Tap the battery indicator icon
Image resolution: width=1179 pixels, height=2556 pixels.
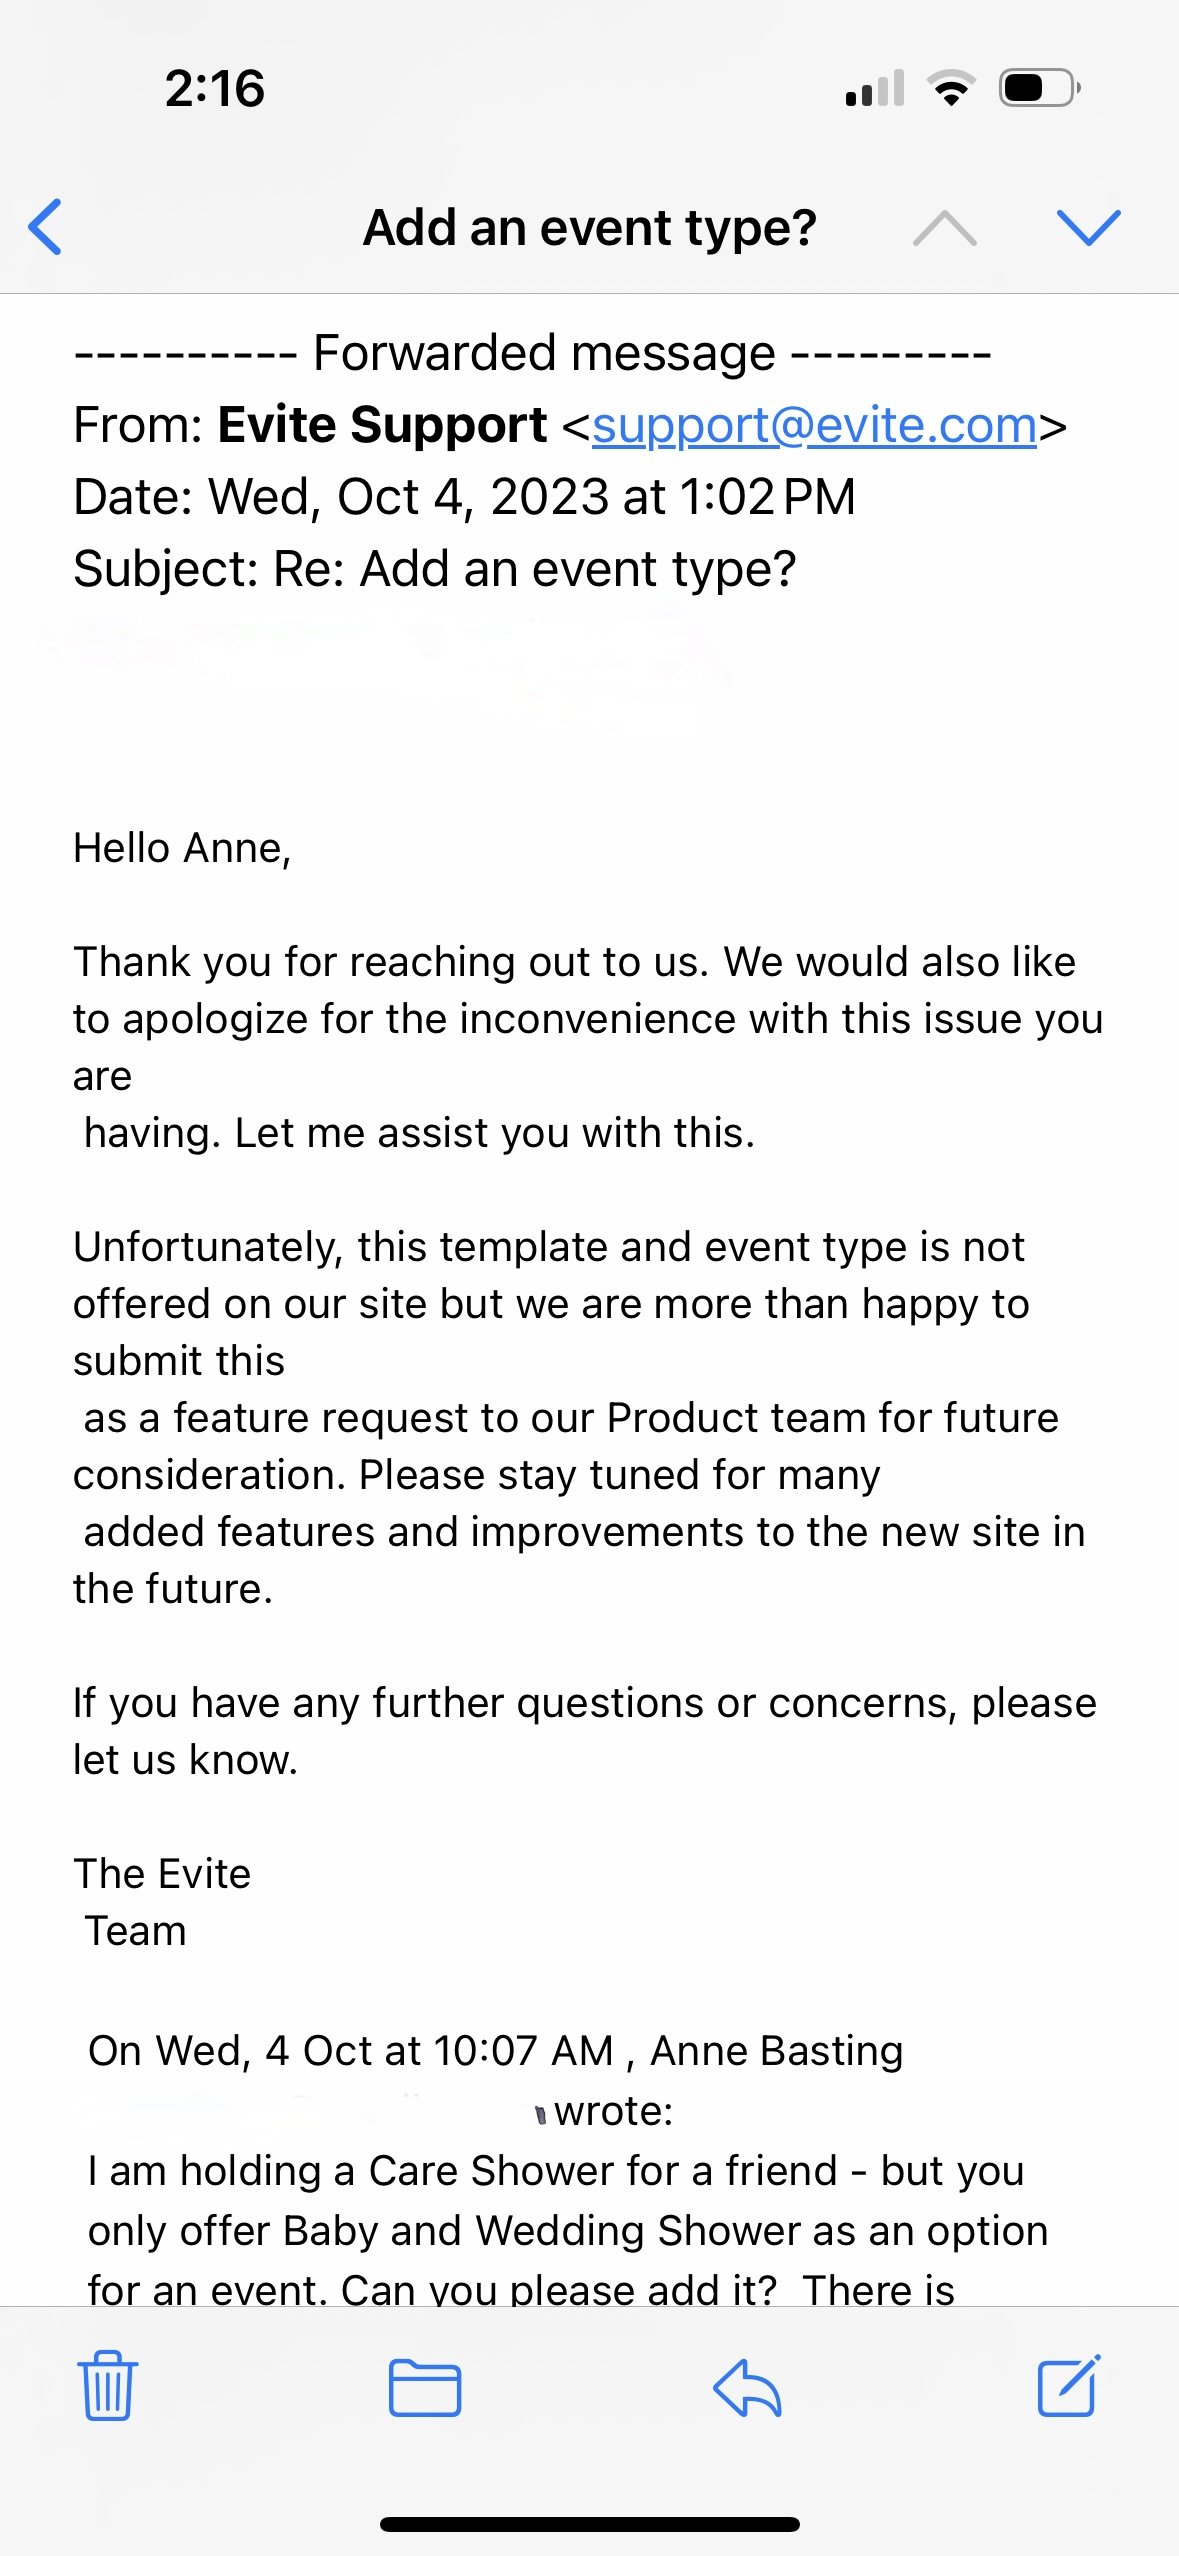click(1040, 88)
